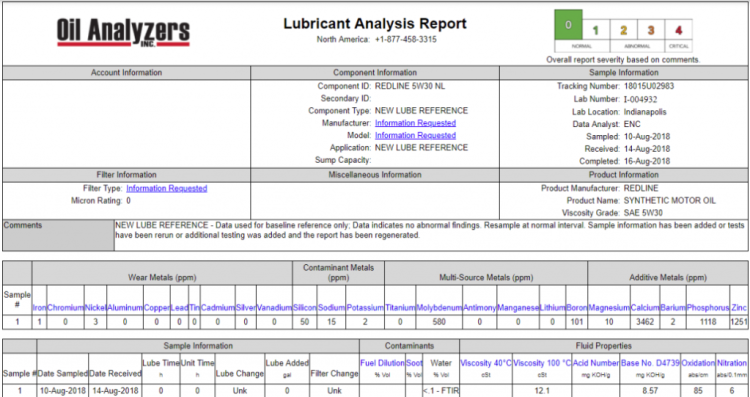Open the Filter Type Information Requested link
The width and height of the screenshot is (750, 397).
tap(166, 188)
